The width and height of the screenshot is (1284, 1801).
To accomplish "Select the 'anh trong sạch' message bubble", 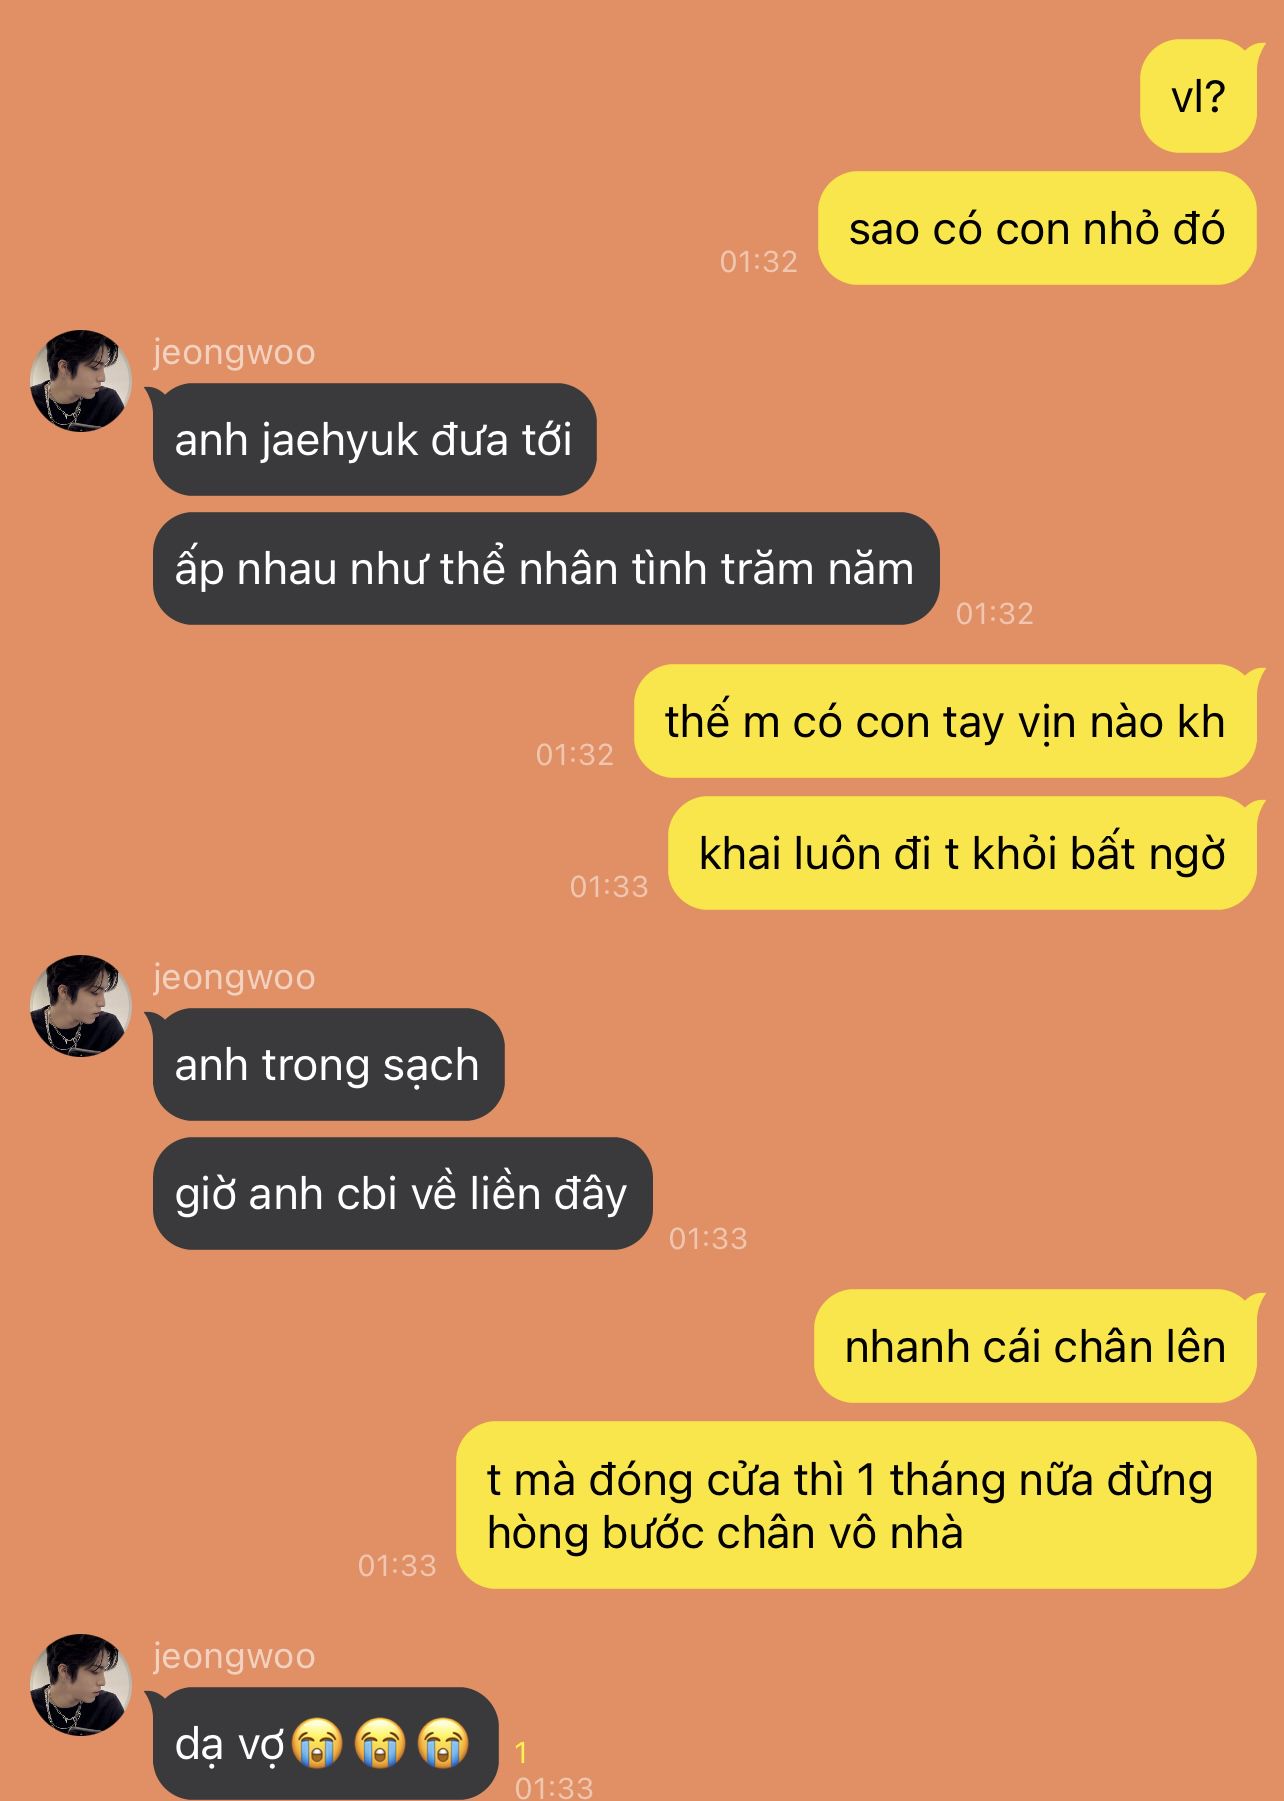I will tap(328, 1065).
